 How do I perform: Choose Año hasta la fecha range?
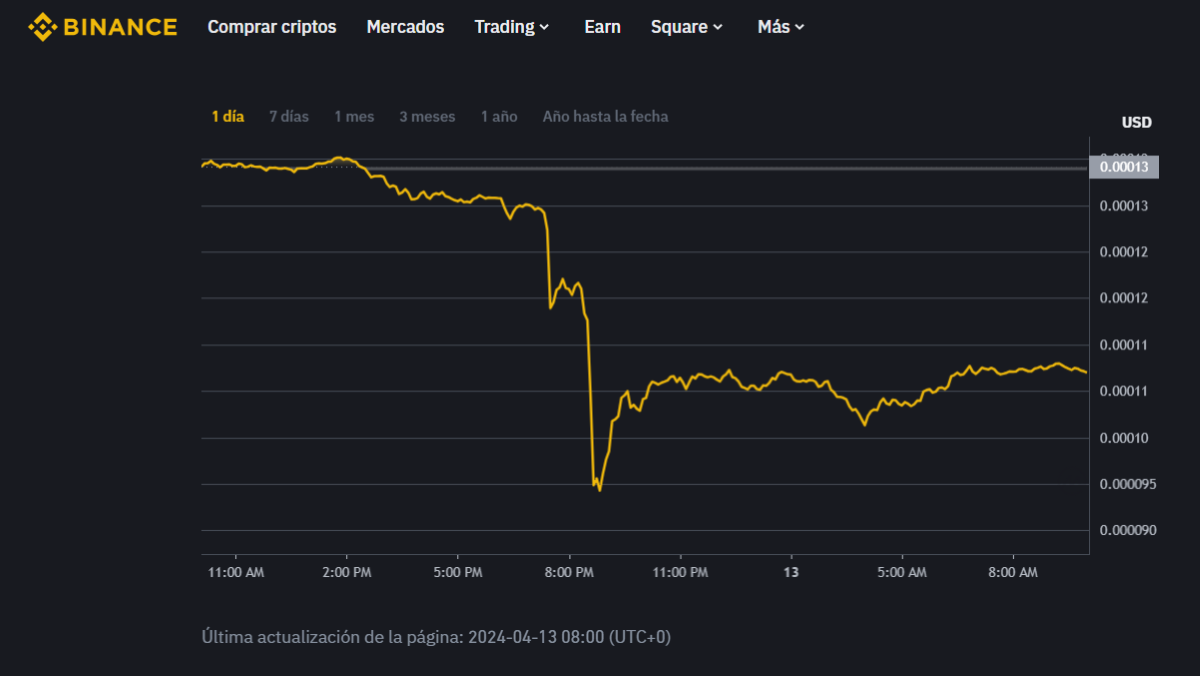coord(605,116)
